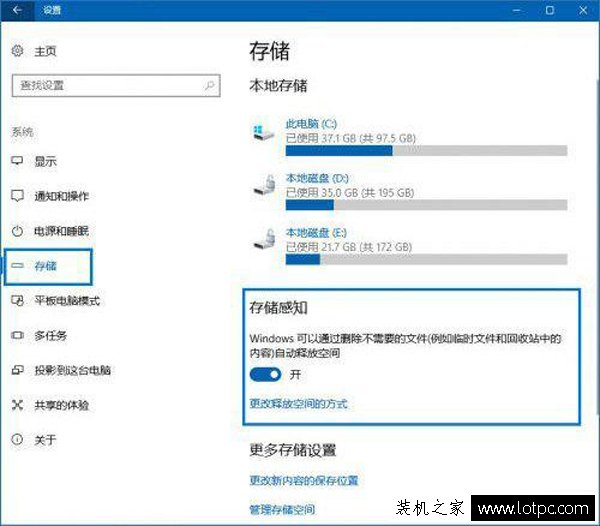Click the 本地存储 heading
This screenshot has height=526, width=600.
pyautogui.click(x=278, y=86)
